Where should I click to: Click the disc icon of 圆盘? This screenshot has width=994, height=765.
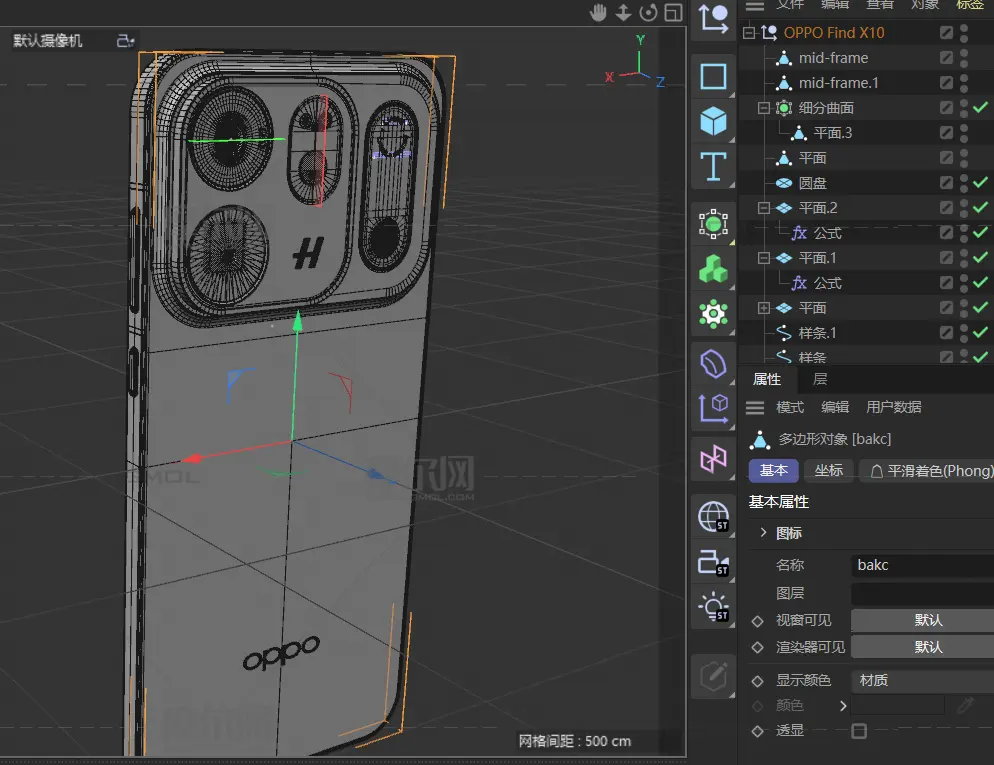[x=784, y=183]
